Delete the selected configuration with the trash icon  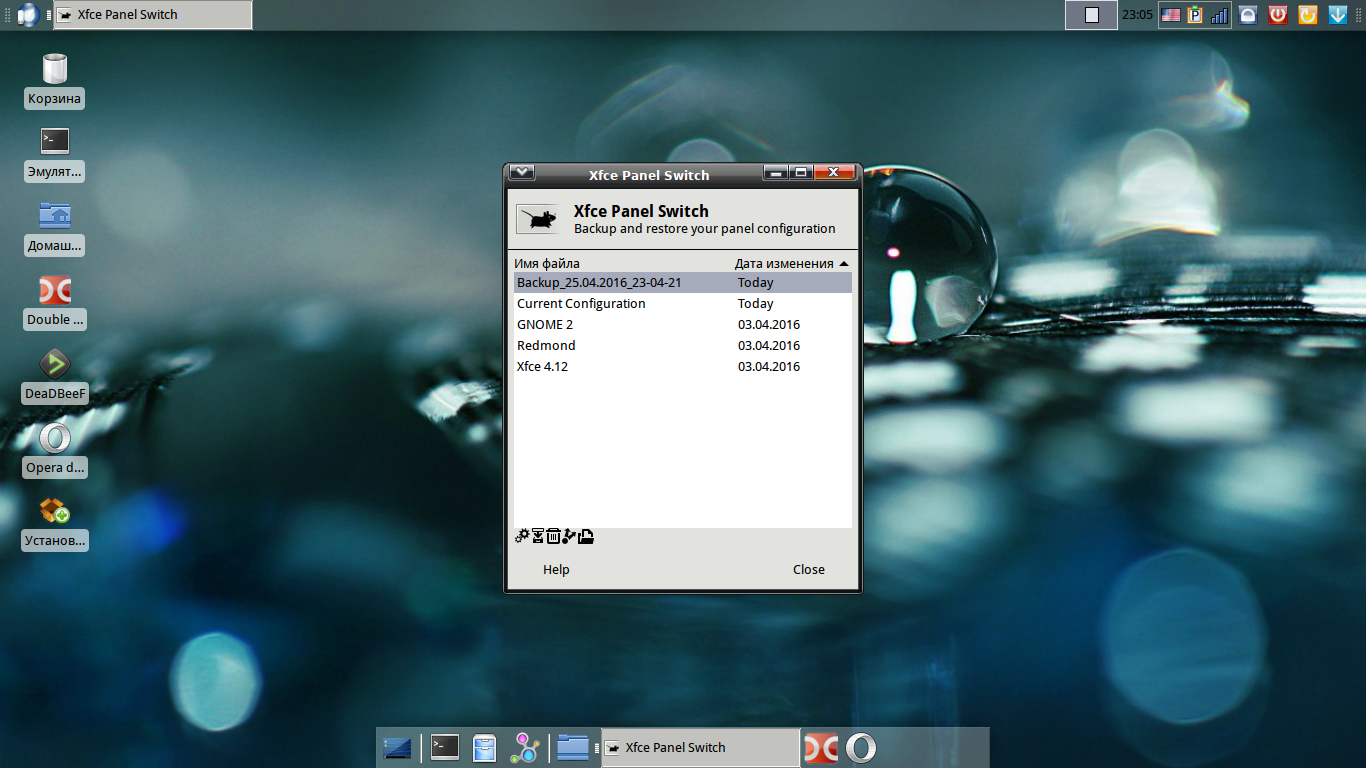[553, 536]
